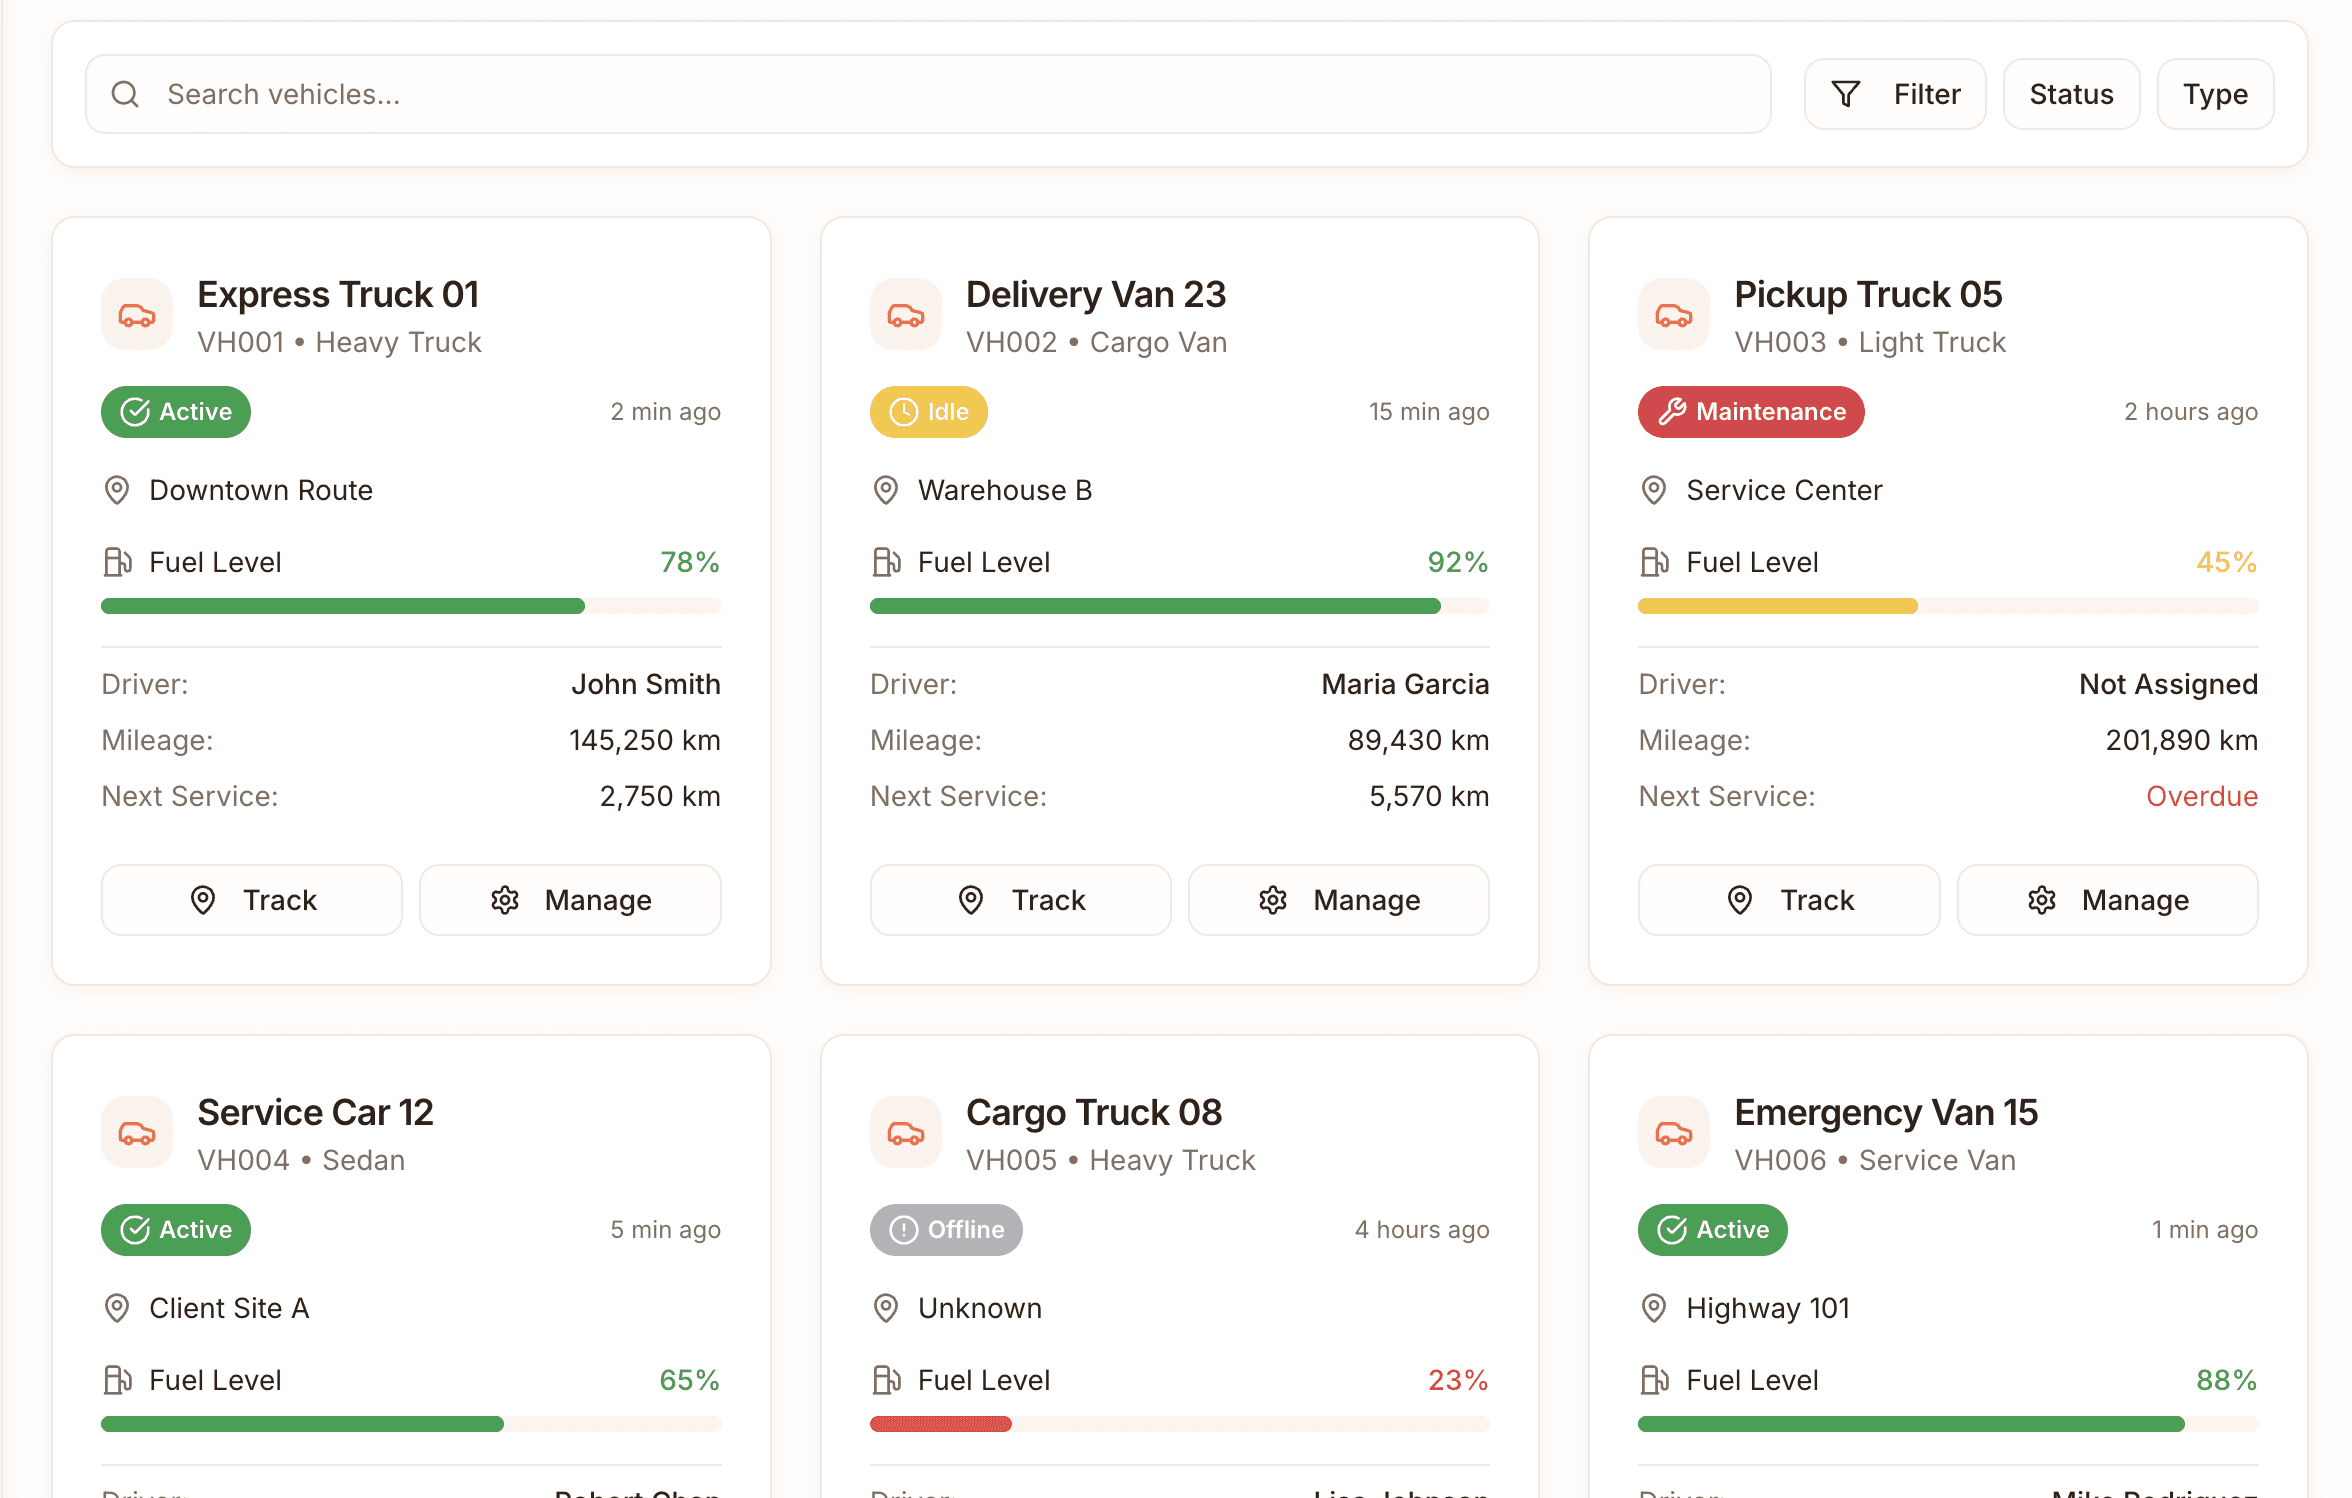Click Track on the Express Truck 01 card
The height and width of the screenshot is (1498, 2352).
[251, 900]
